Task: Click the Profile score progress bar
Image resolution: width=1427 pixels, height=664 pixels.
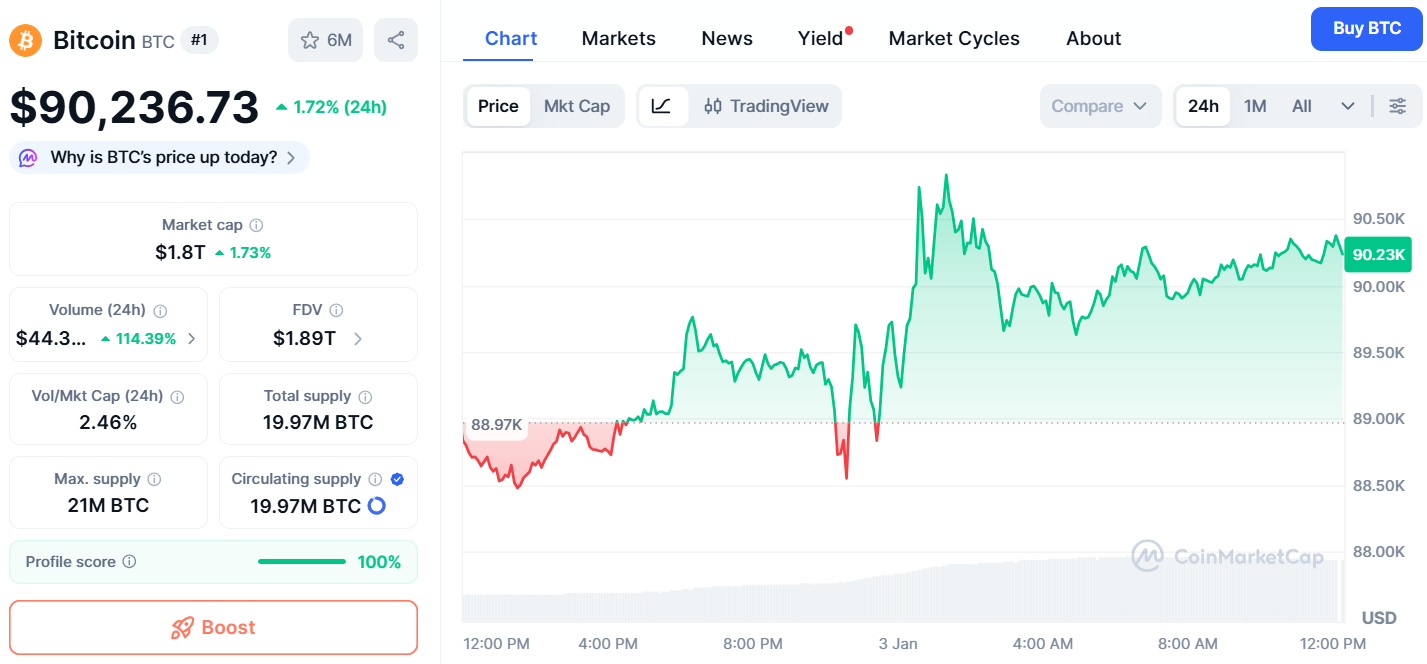Action: 301,562
